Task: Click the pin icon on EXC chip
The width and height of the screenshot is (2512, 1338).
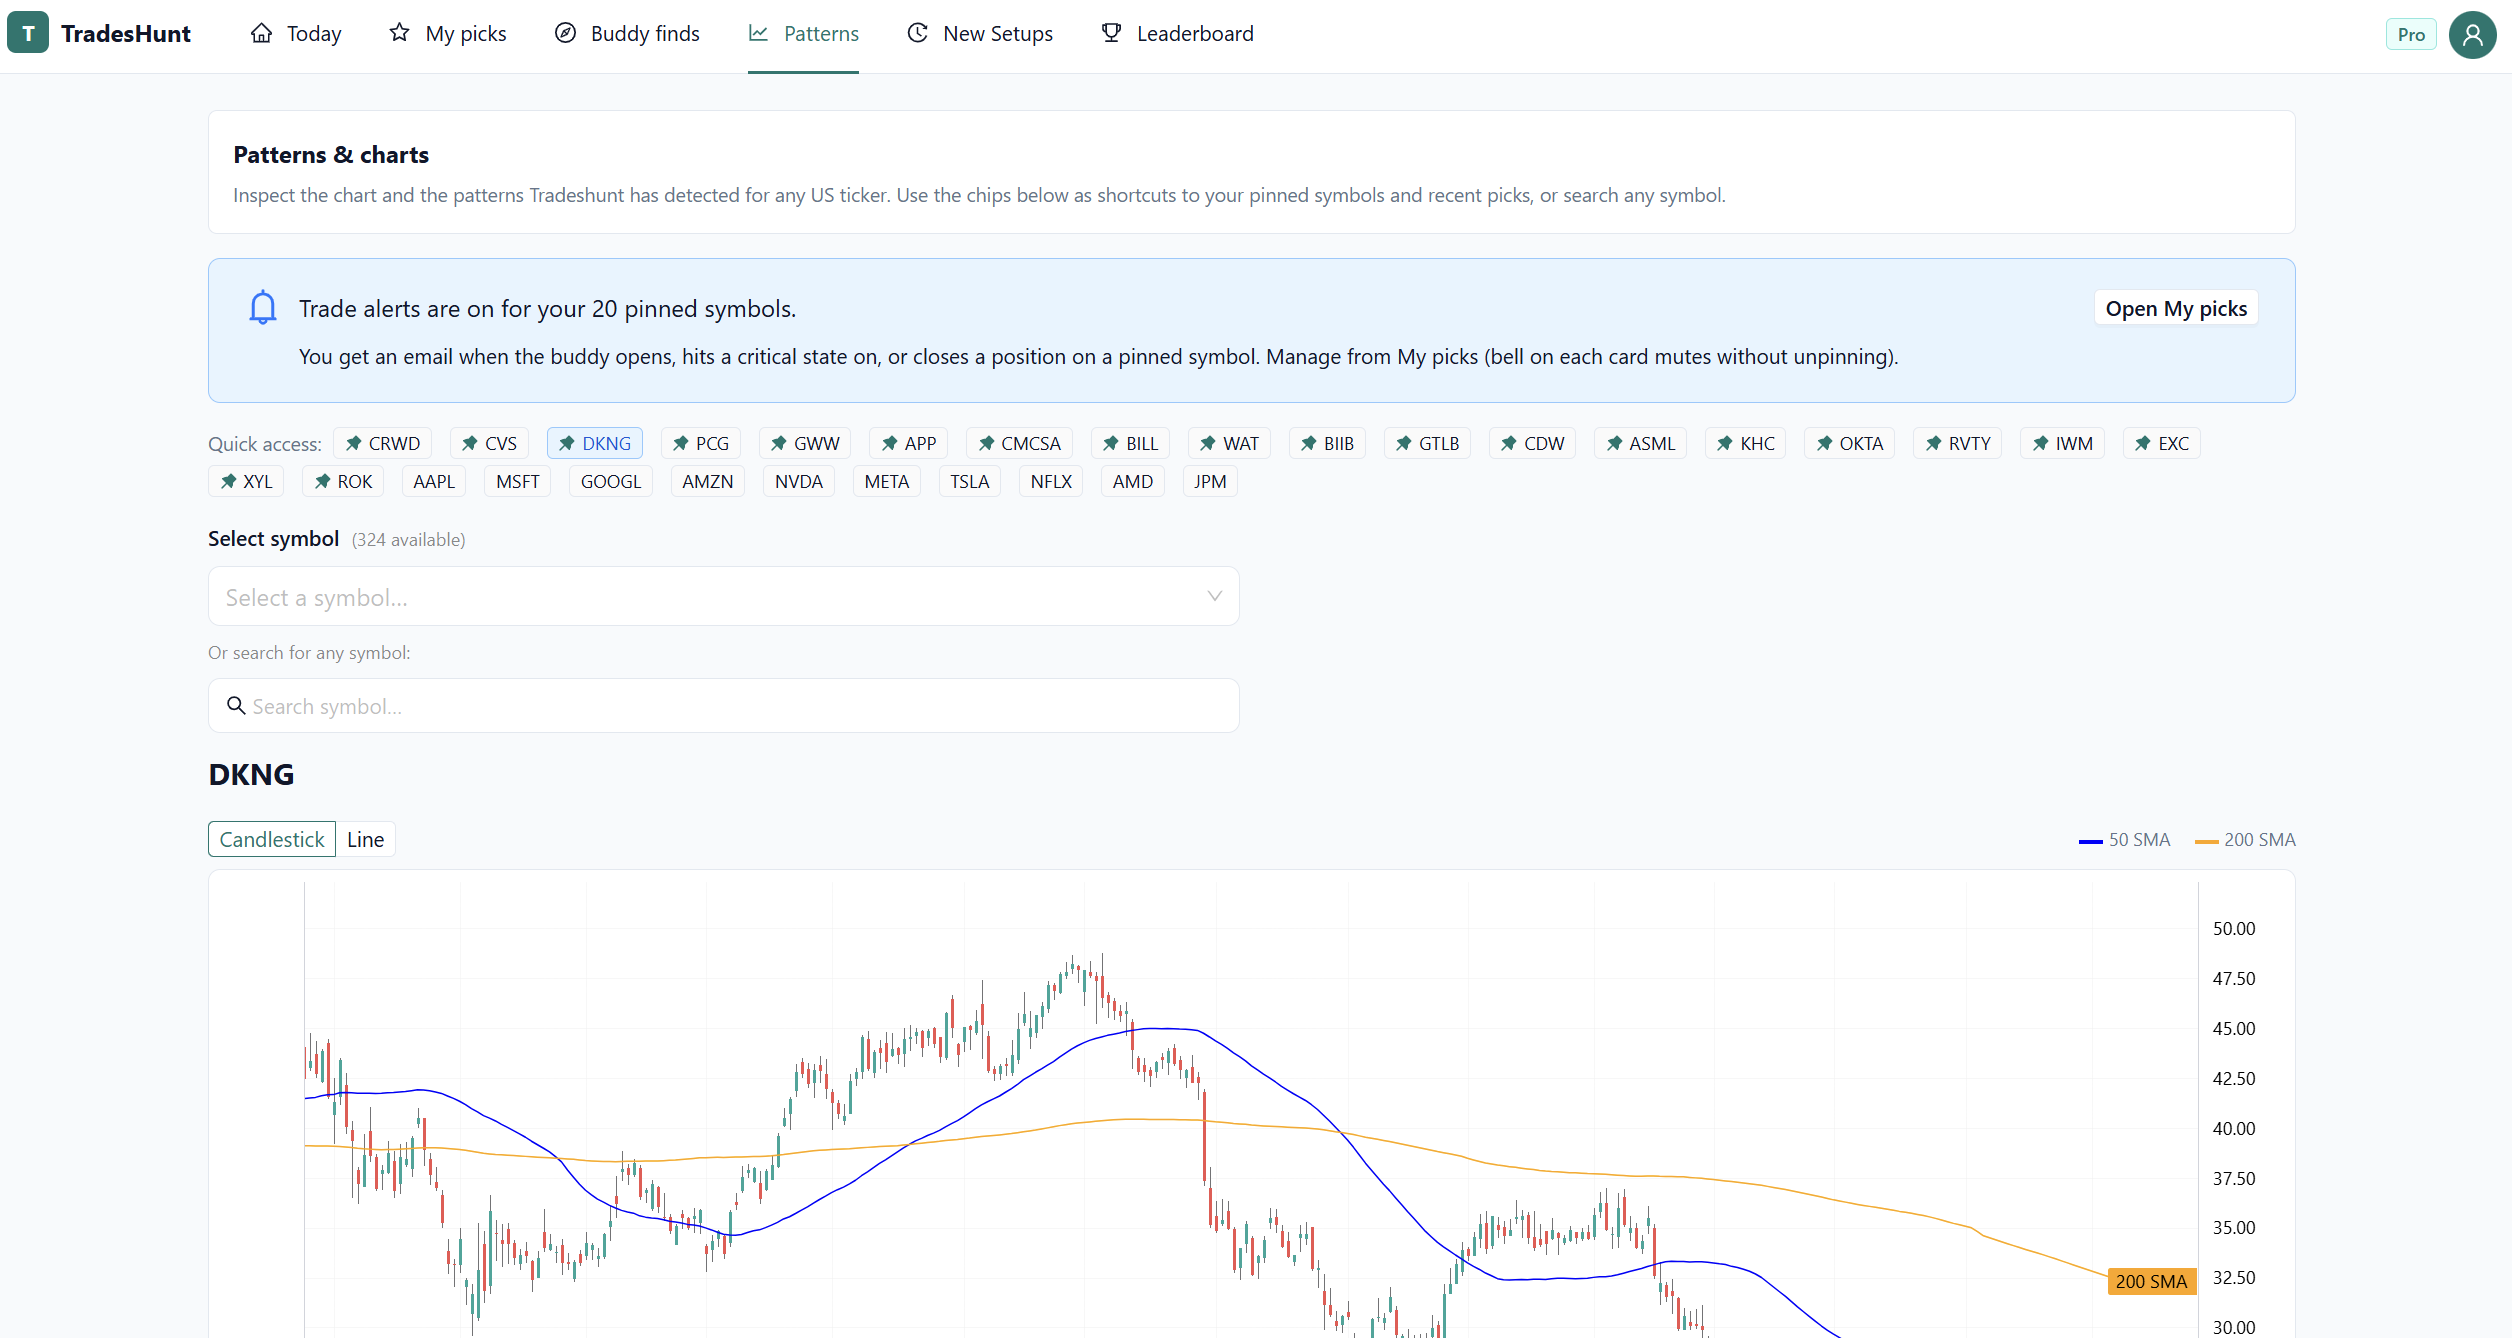Action: [2143, 443]
